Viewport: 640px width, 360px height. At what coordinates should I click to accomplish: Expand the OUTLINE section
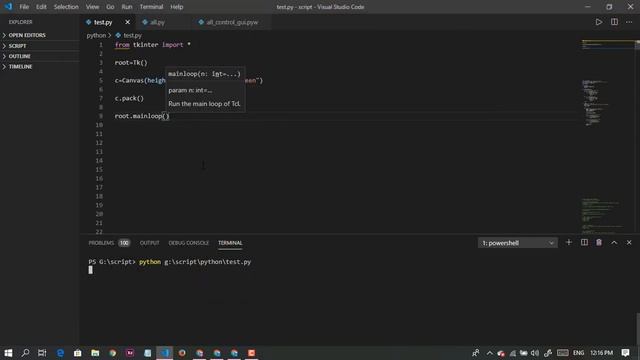coord(40,56)
